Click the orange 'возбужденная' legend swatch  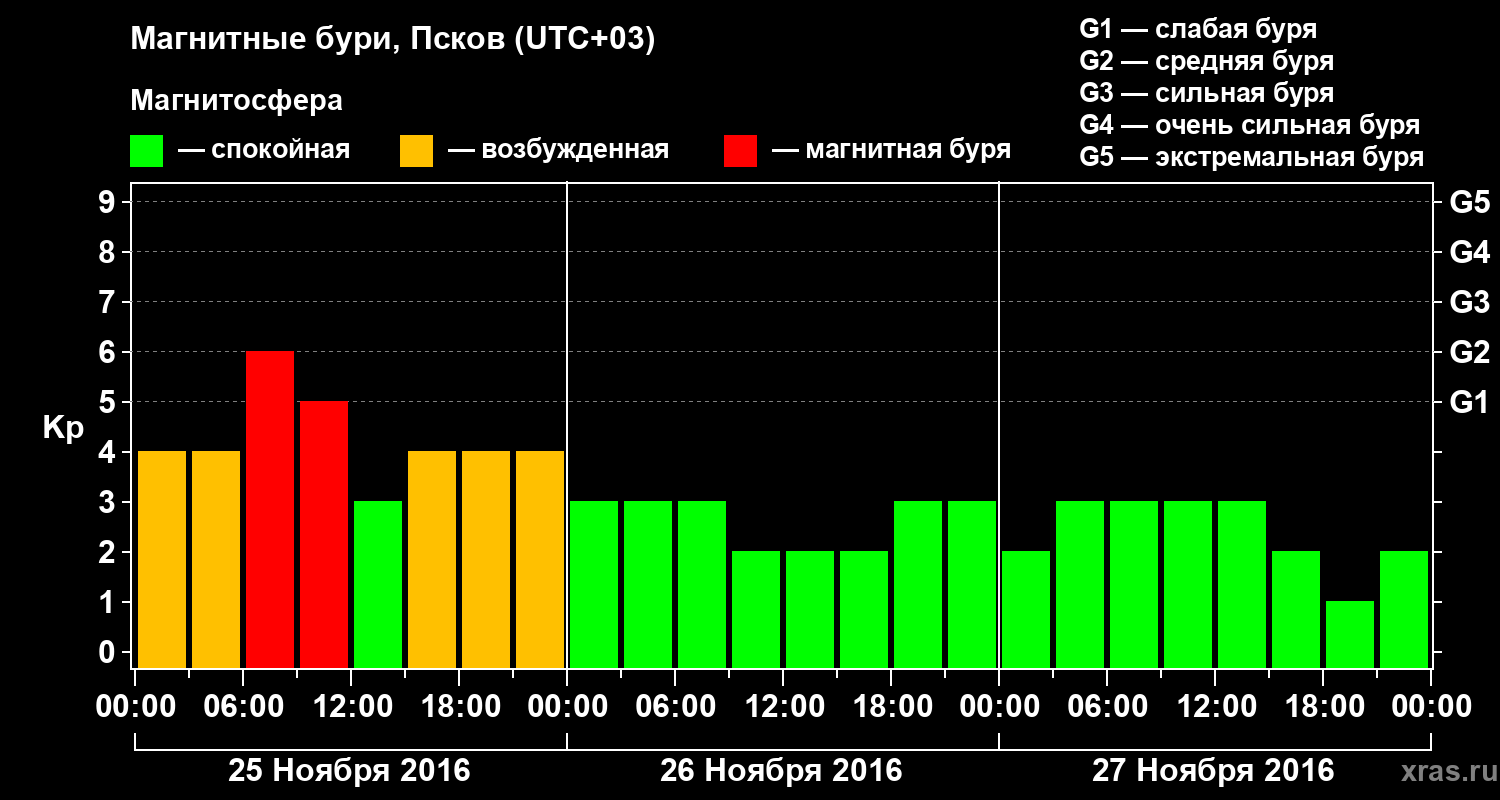tap(416, 151)
